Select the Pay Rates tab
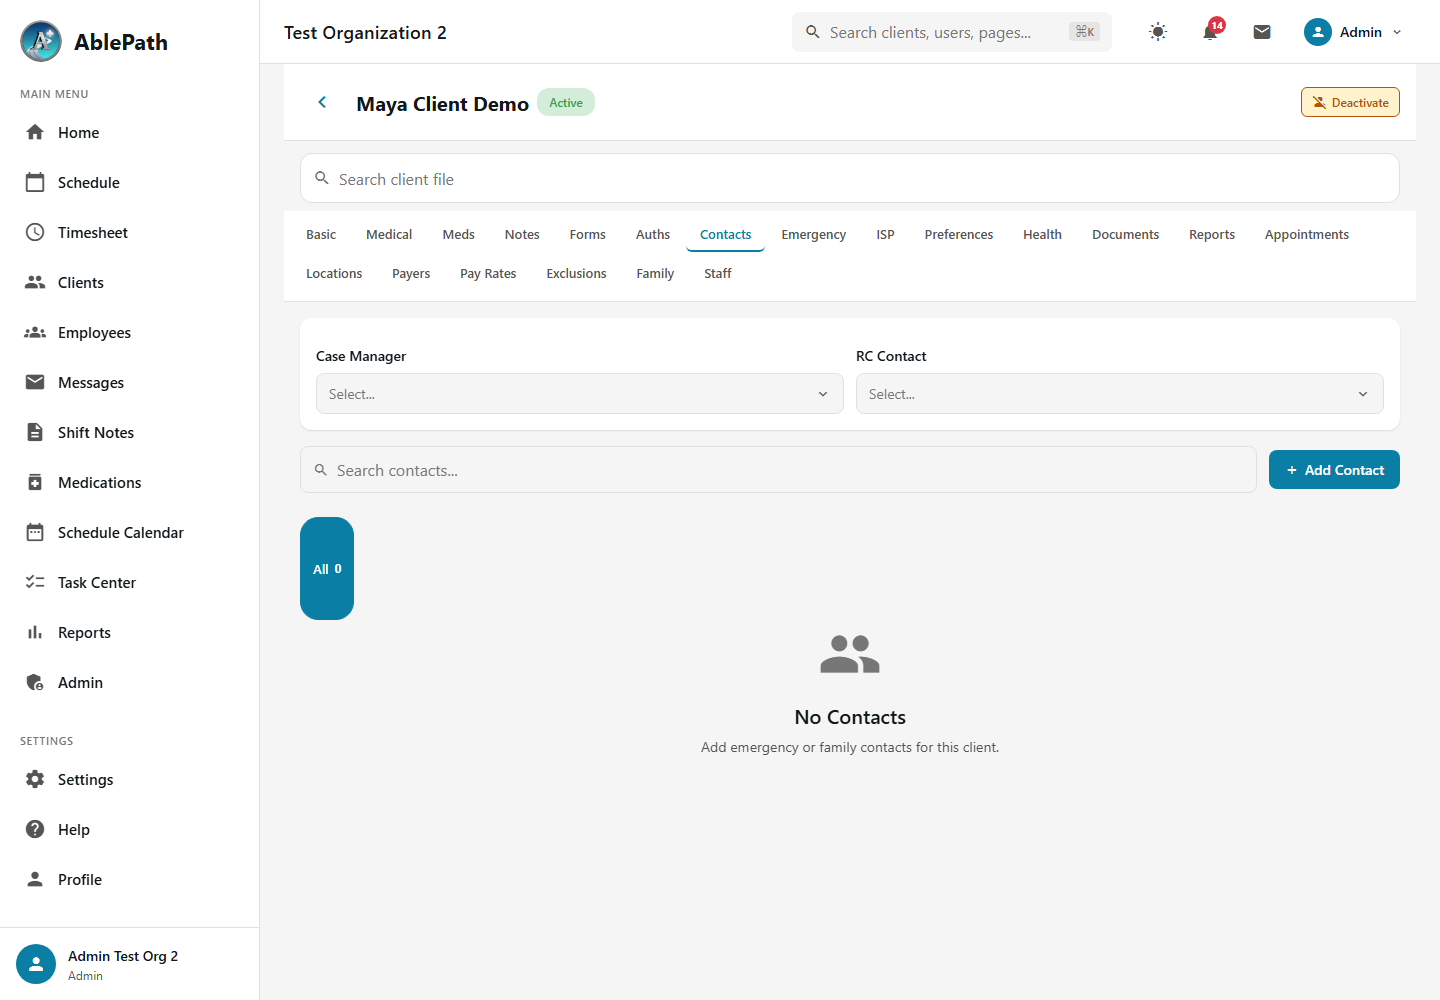 click(488, 273)
